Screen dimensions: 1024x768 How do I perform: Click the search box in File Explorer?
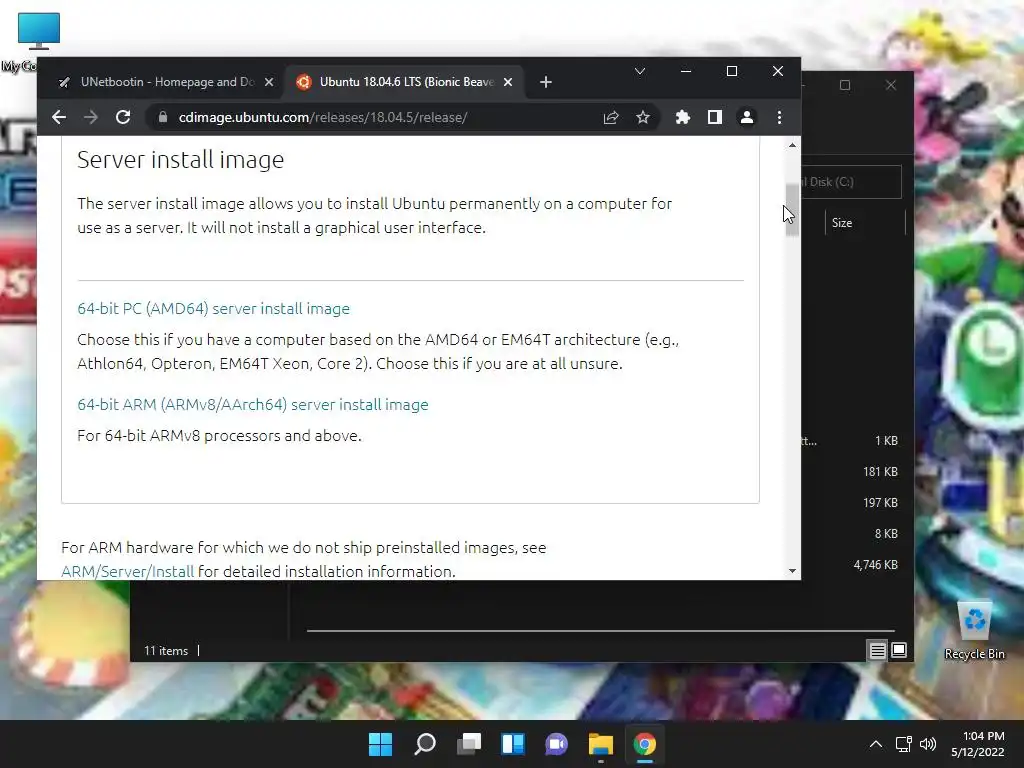tap(852, 182)
